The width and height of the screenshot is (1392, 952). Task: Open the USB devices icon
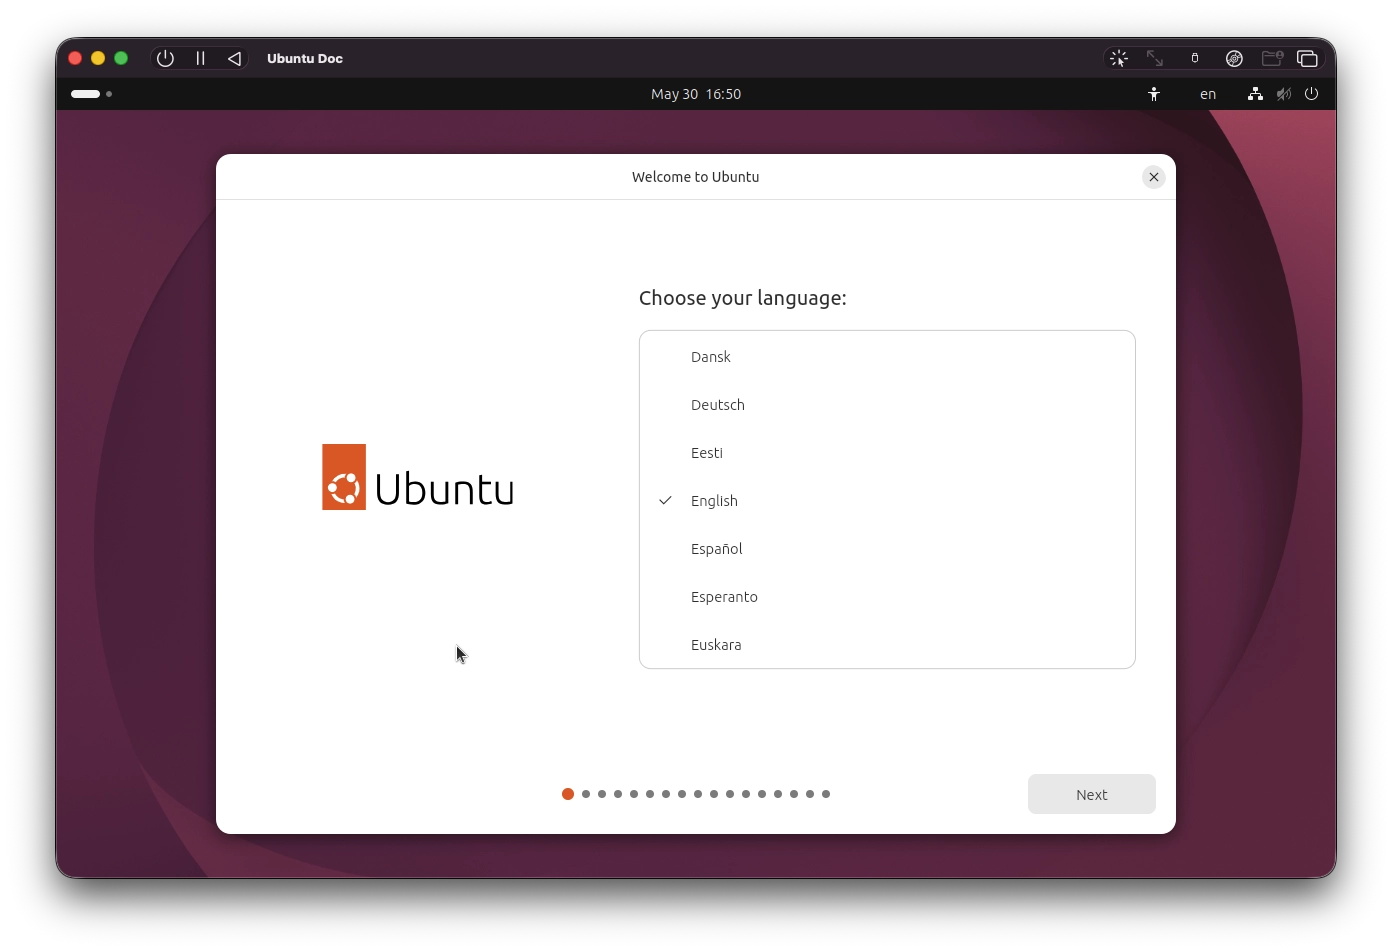click(x=1195, y=58)
